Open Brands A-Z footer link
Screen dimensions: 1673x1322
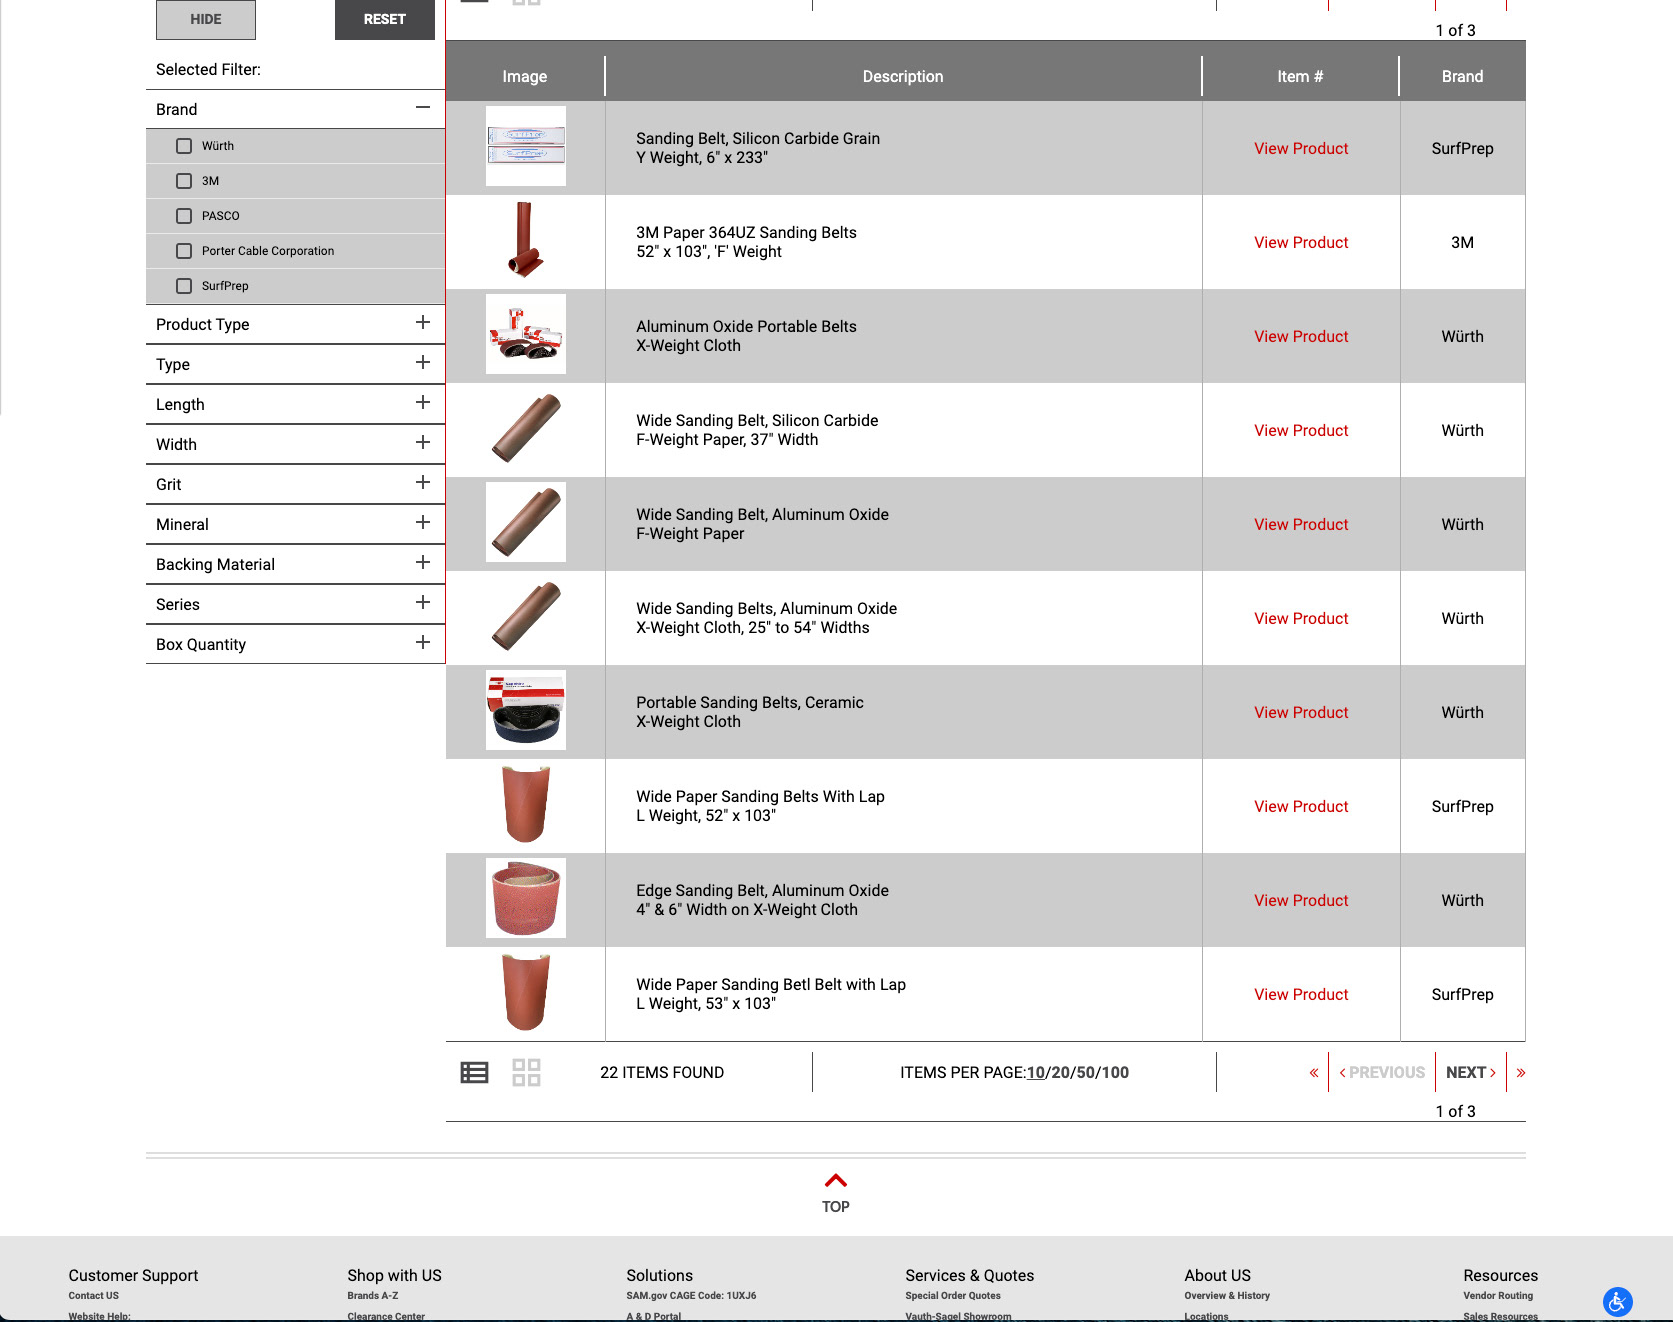tap(373, 1295)
